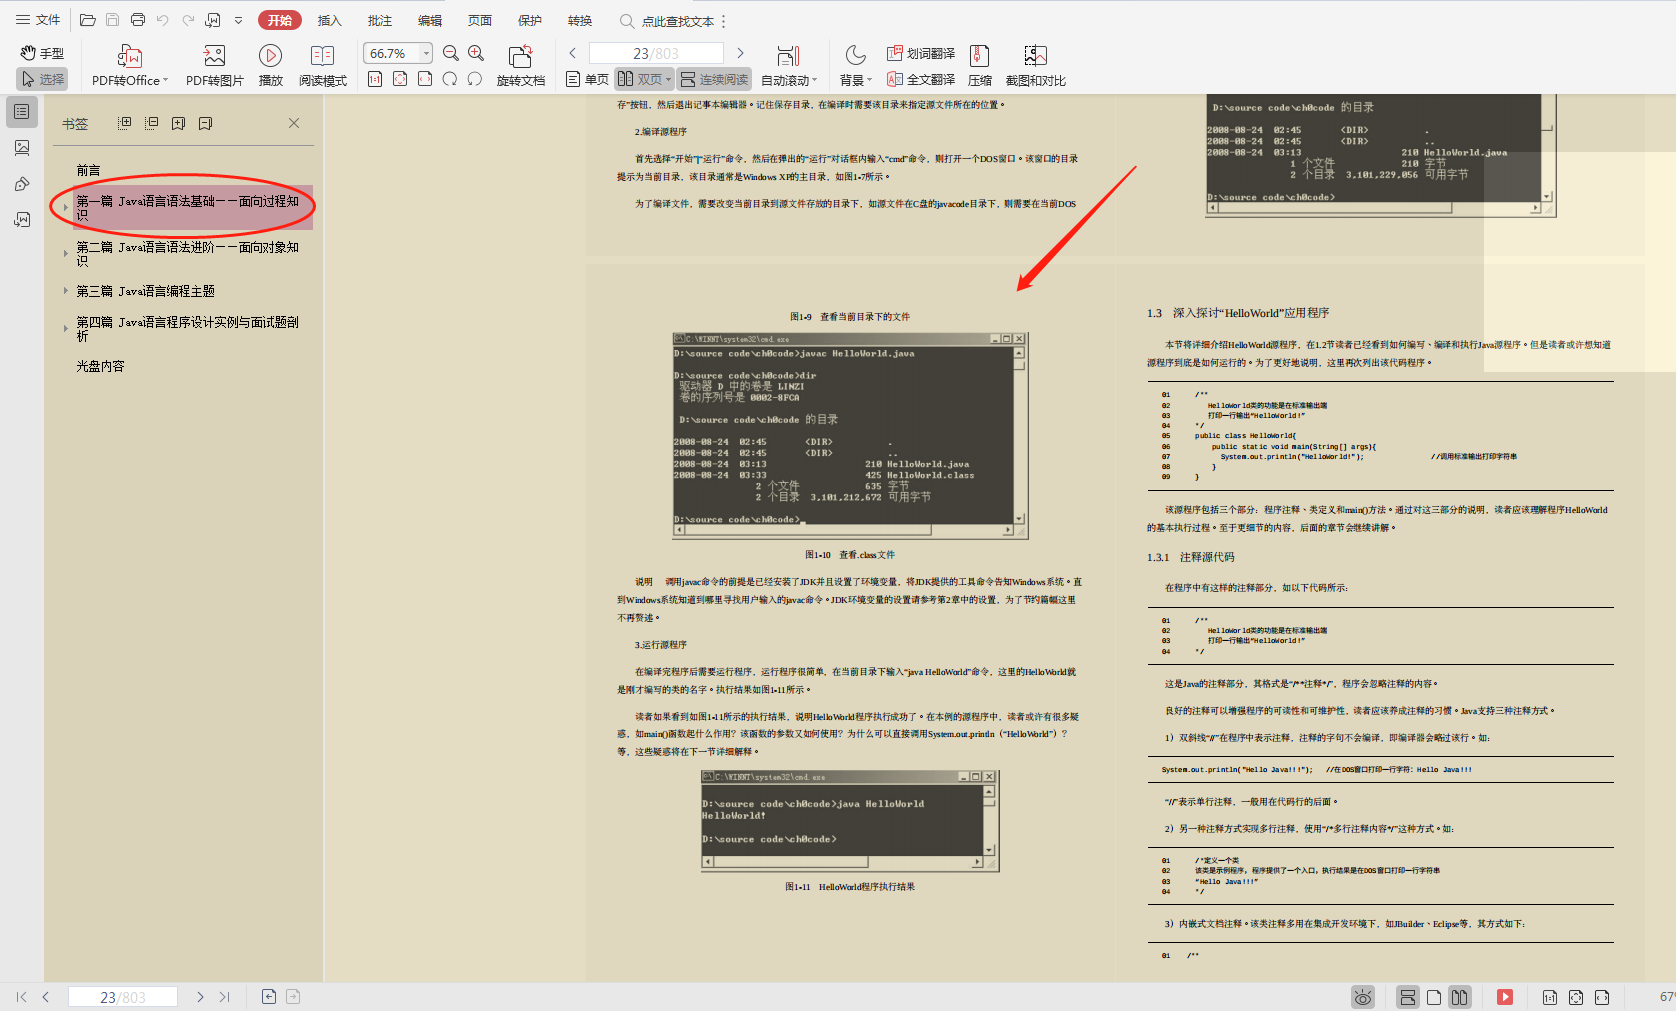The width and height of the screenshot is (1676, 1011).
Task: Open the thumbnail panel sidebar icon
Action: click(x=22, y=148)
